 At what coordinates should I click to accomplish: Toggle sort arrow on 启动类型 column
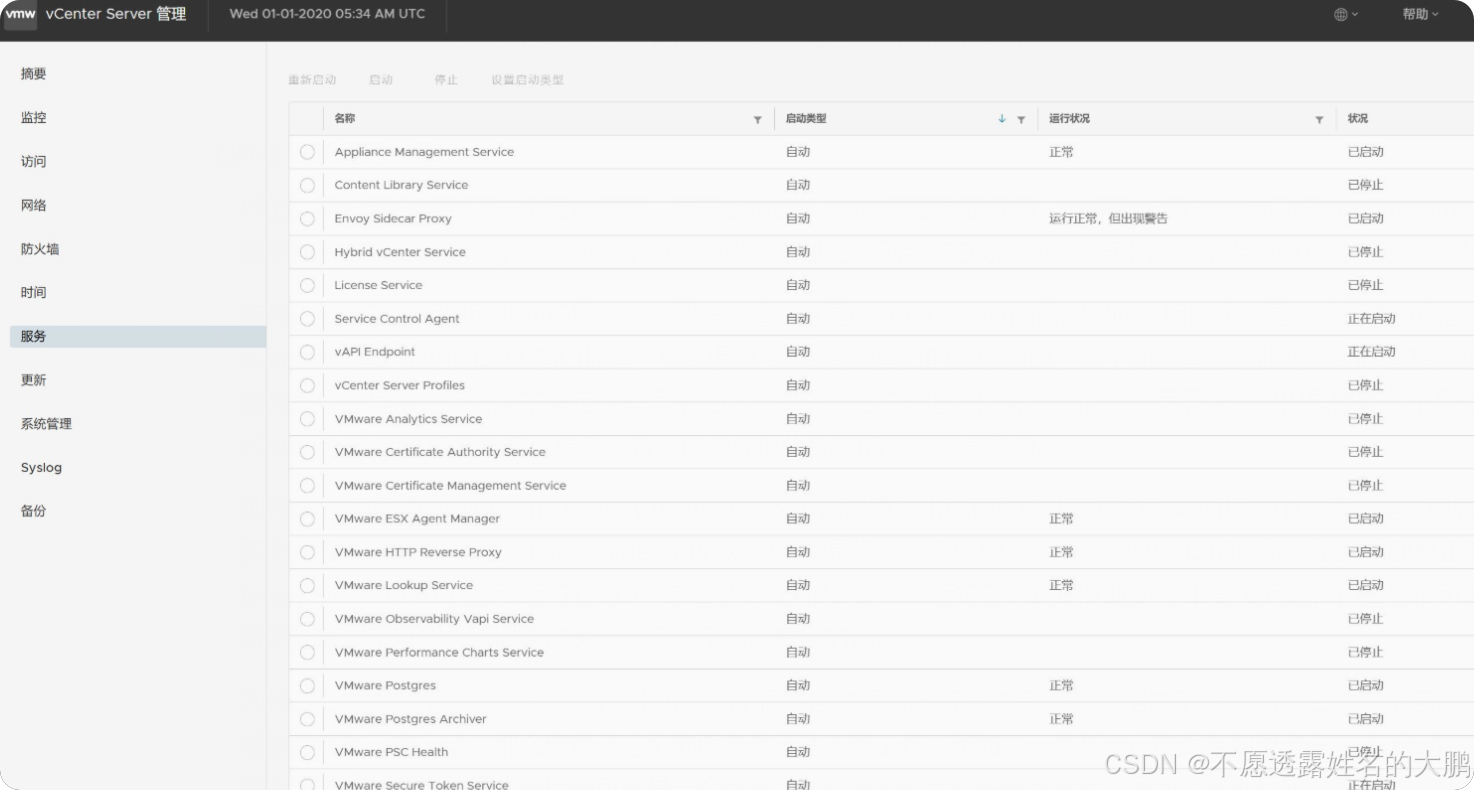tap(1002, 119)
